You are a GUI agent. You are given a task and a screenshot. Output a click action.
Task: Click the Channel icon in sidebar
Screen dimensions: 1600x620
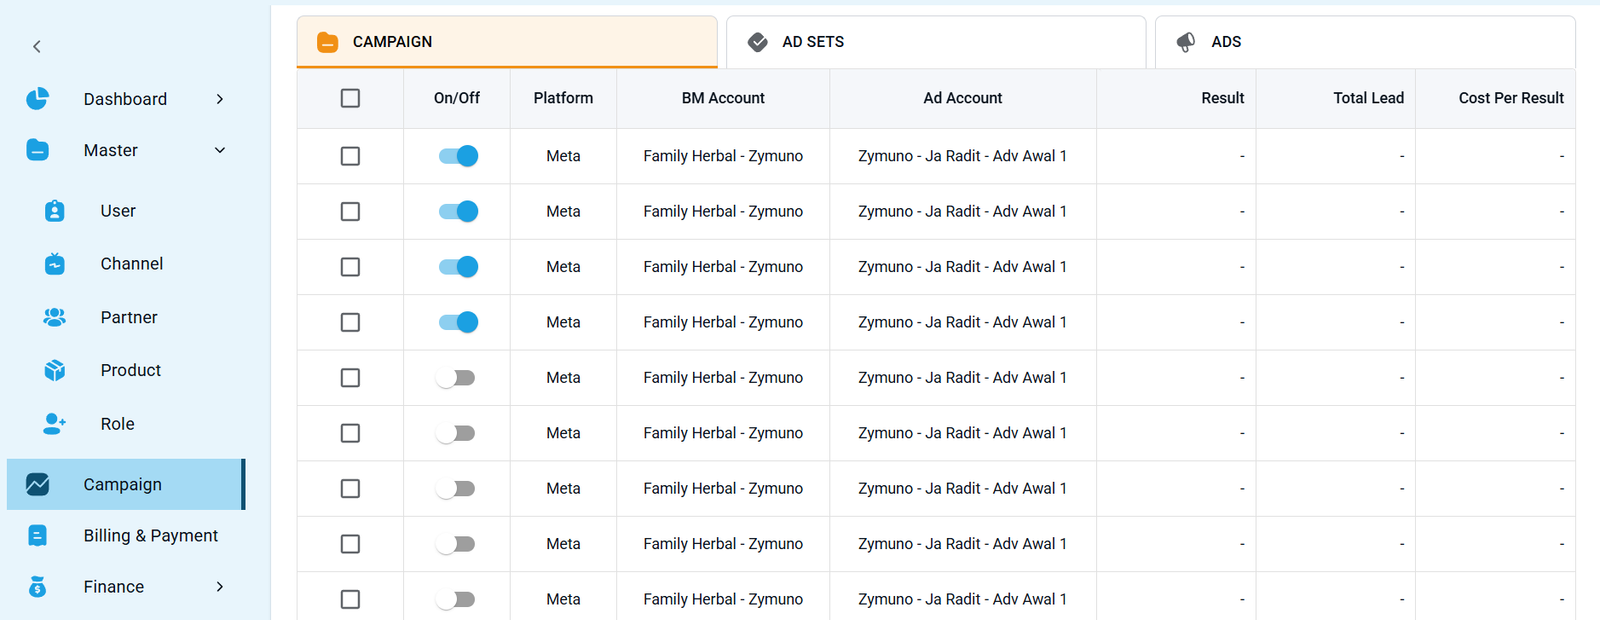coord(55,264)
